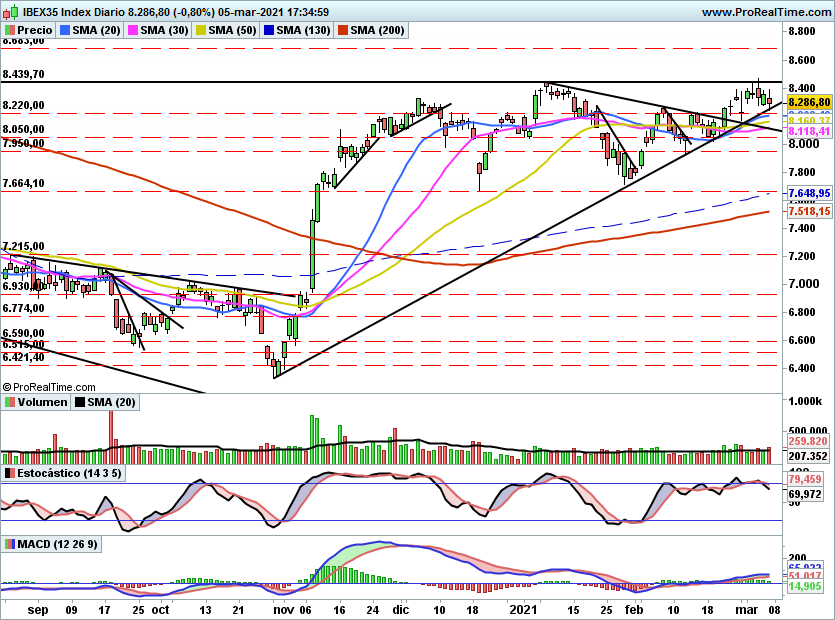Click the Estocástico indicator icon in its panel header
Image resolution: width=835 pixels, height=620 pixels.
click(8, 473)
